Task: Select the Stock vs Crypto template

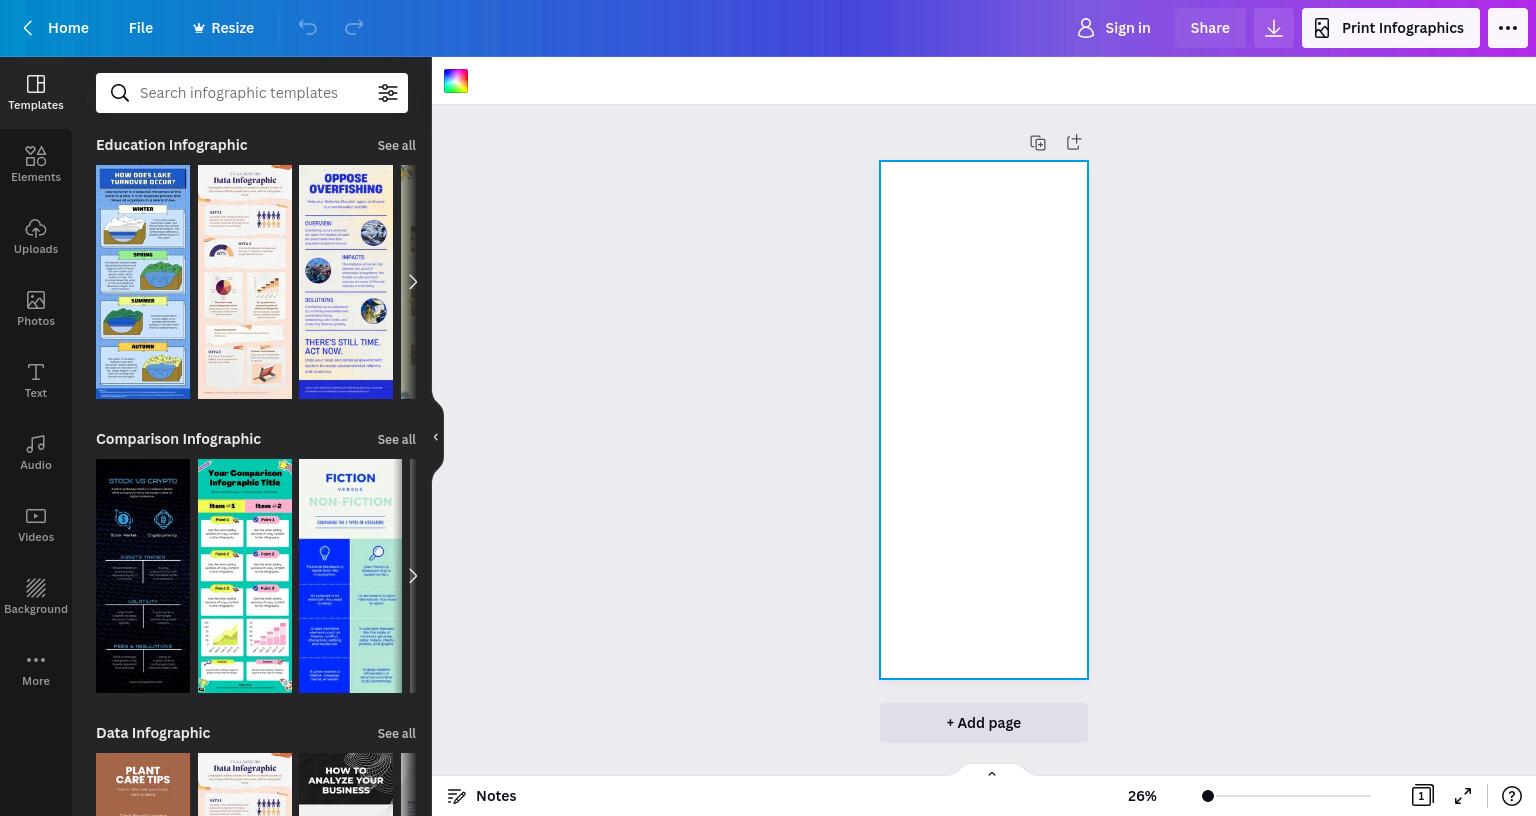Action: coord(143,576)
